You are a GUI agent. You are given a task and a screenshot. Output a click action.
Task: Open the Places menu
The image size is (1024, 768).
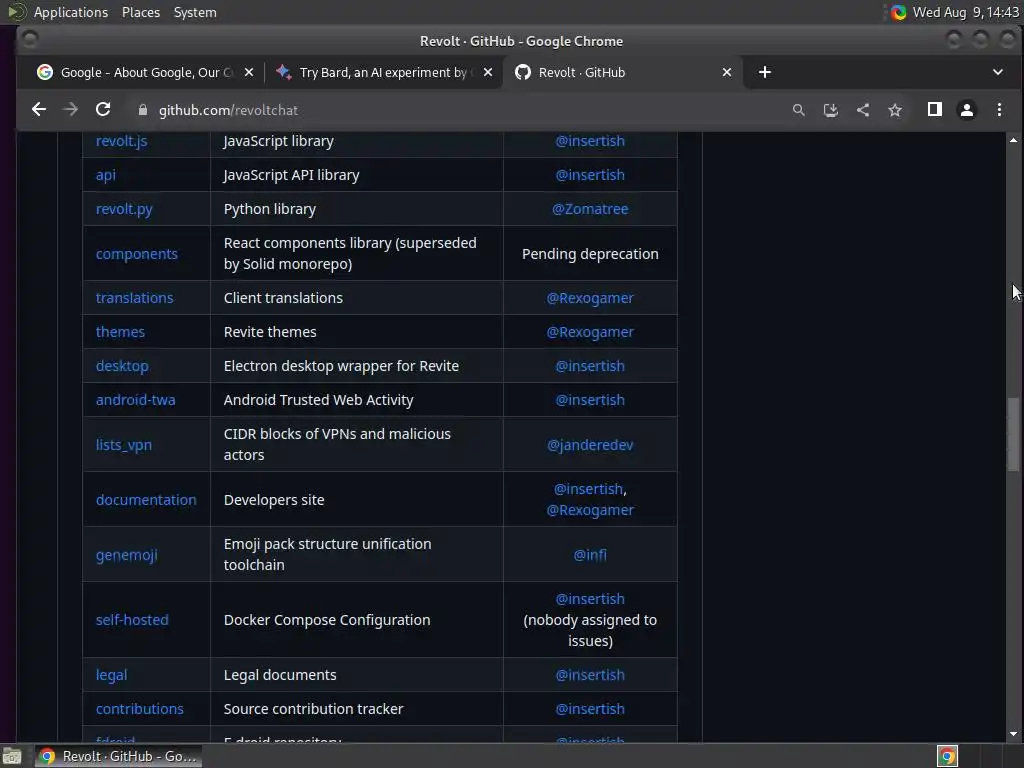click(x=141, y=12)
